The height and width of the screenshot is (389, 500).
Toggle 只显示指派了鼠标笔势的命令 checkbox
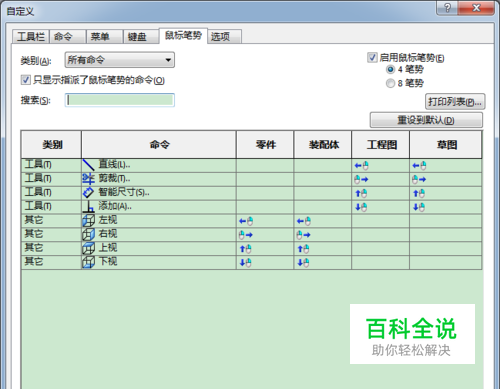point(26,80)
